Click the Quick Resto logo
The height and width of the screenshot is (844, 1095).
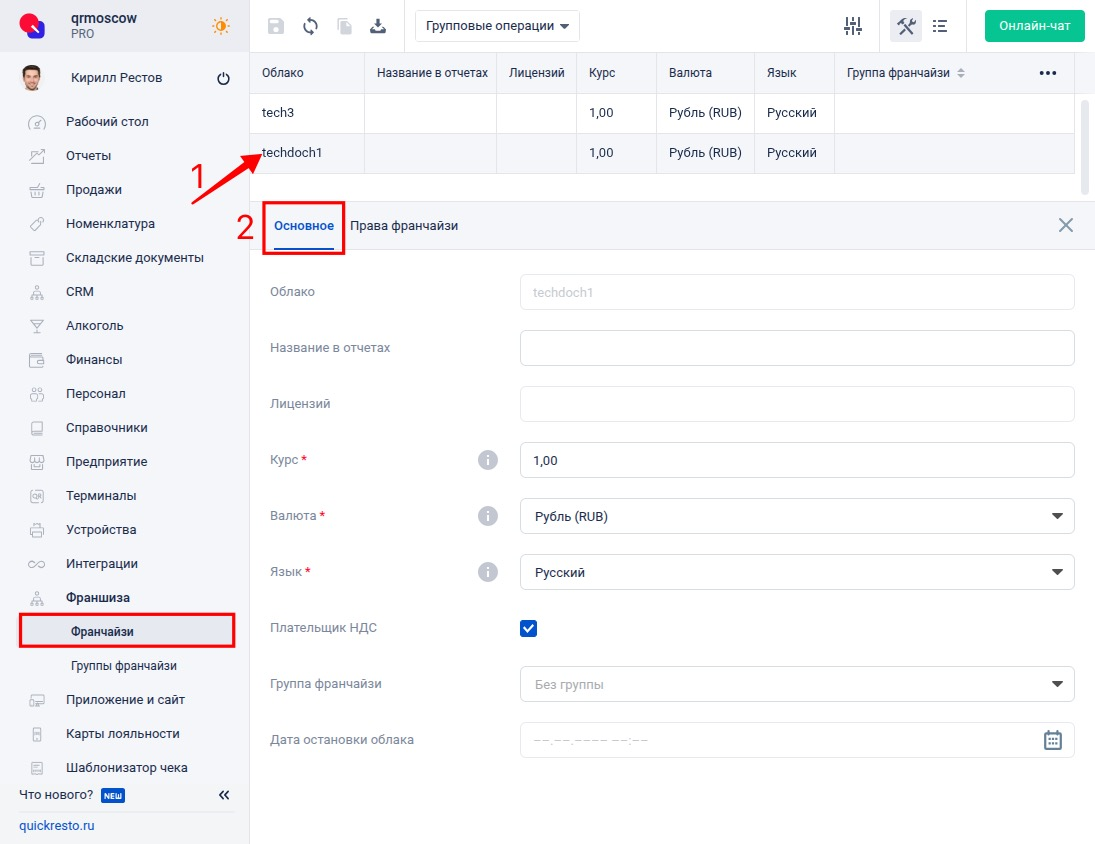(x=32, y=26)
